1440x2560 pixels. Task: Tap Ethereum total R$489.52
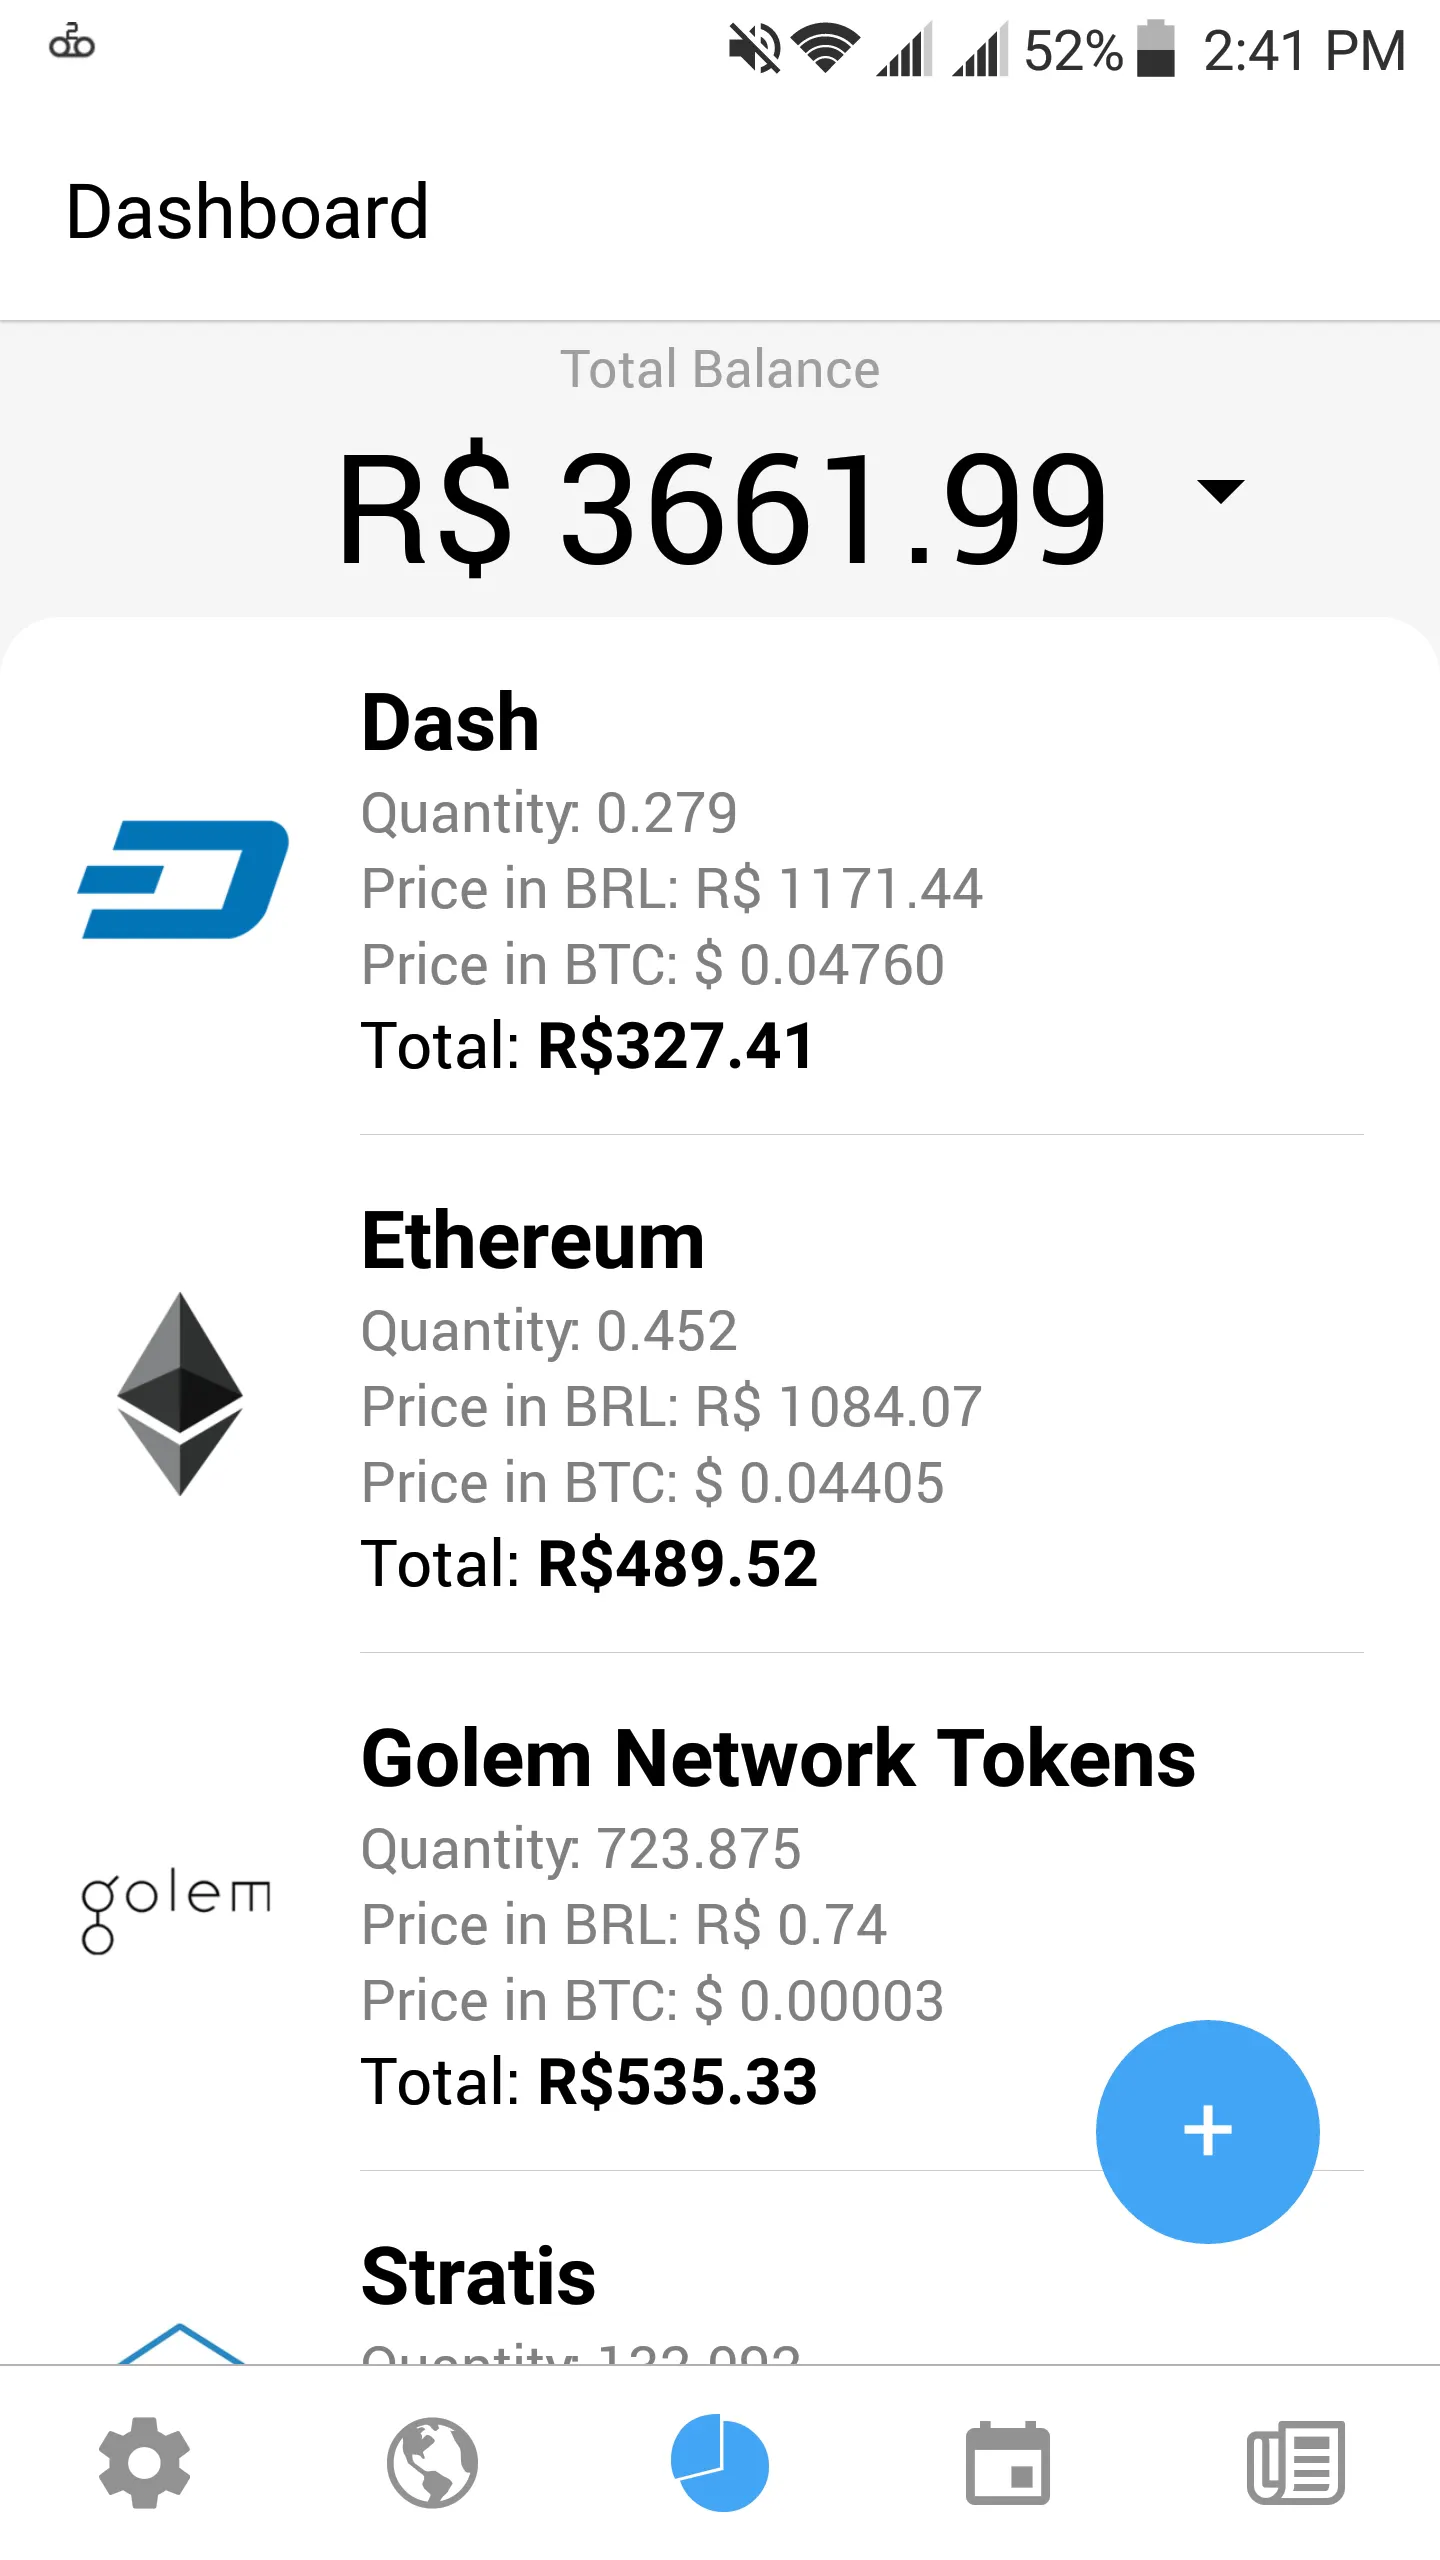(x=590, y=1564)
